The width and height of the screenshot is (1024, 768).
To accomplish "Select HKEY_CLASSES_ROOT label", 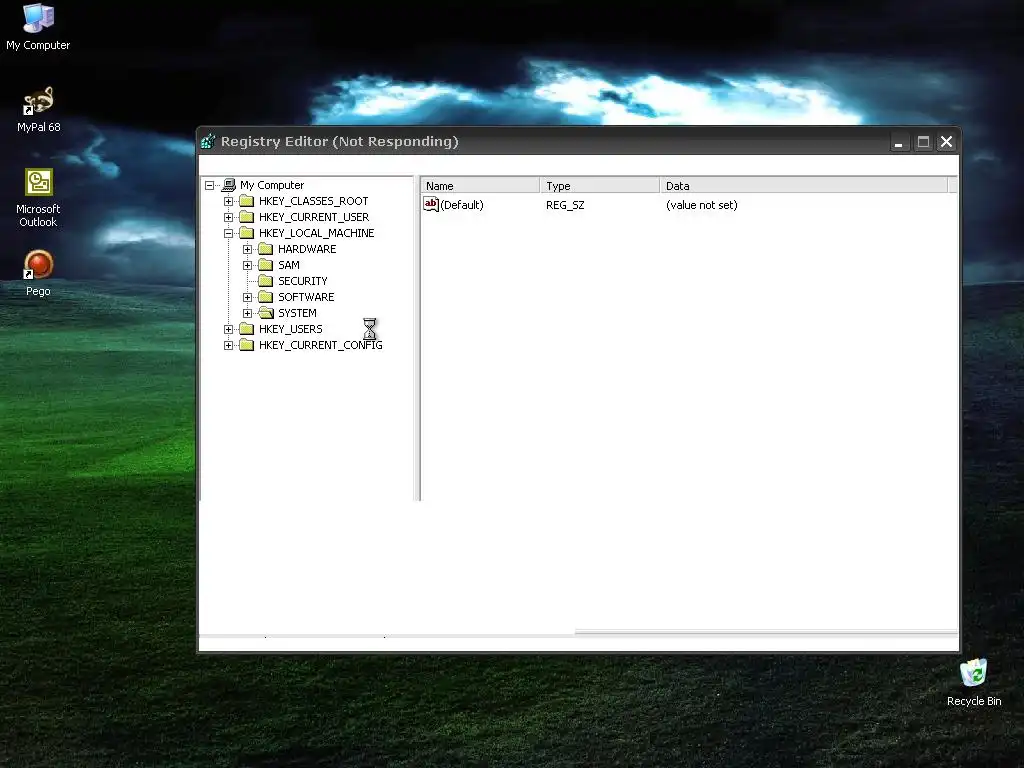I will [x=313, y=200].
